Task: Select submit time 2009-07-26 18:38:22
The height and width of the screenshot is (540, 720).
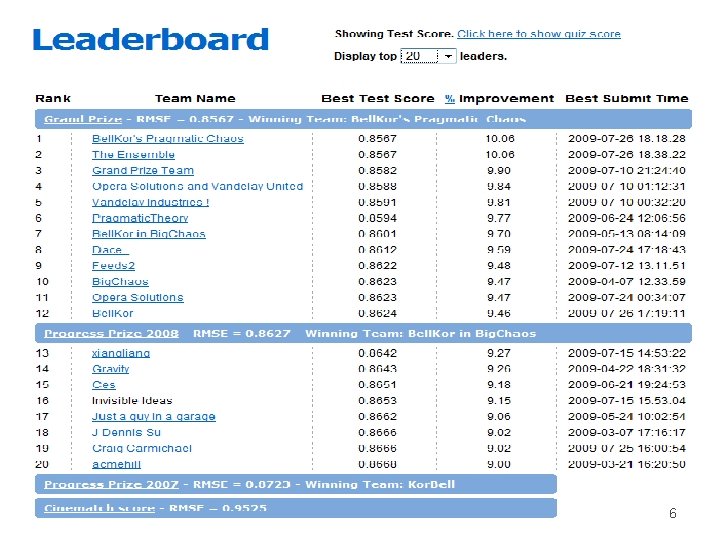Action: point(627,155)
